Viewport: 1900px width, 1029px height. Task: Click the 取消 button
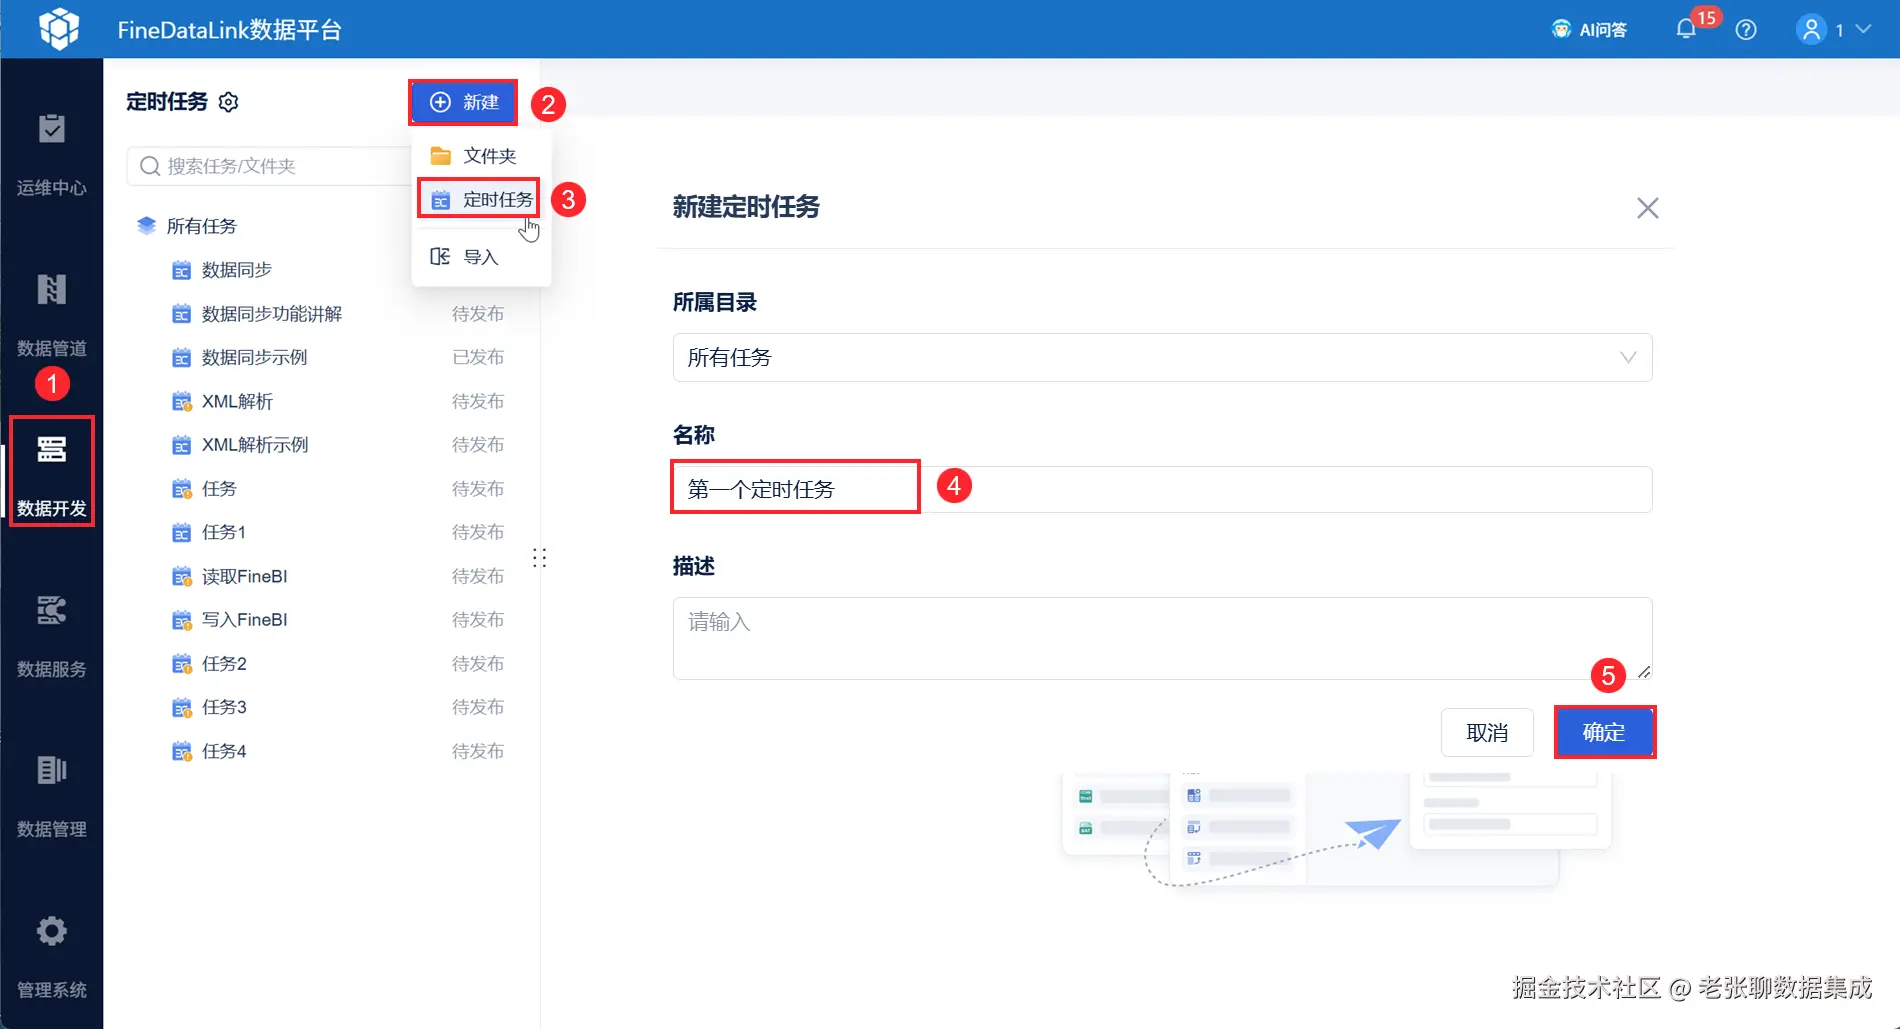pos(1487,733)
